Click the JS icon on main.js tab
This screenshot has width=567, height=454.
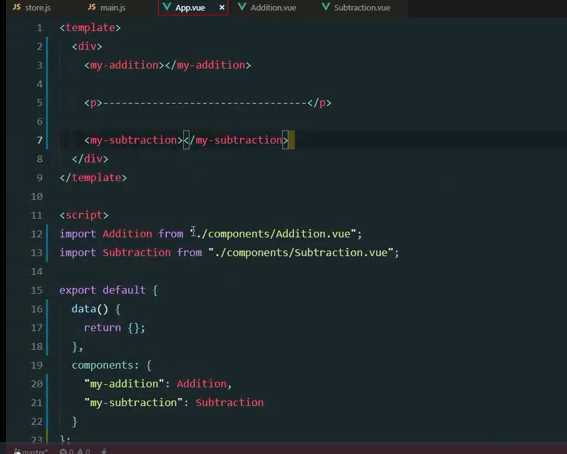[x=92, y=7]
